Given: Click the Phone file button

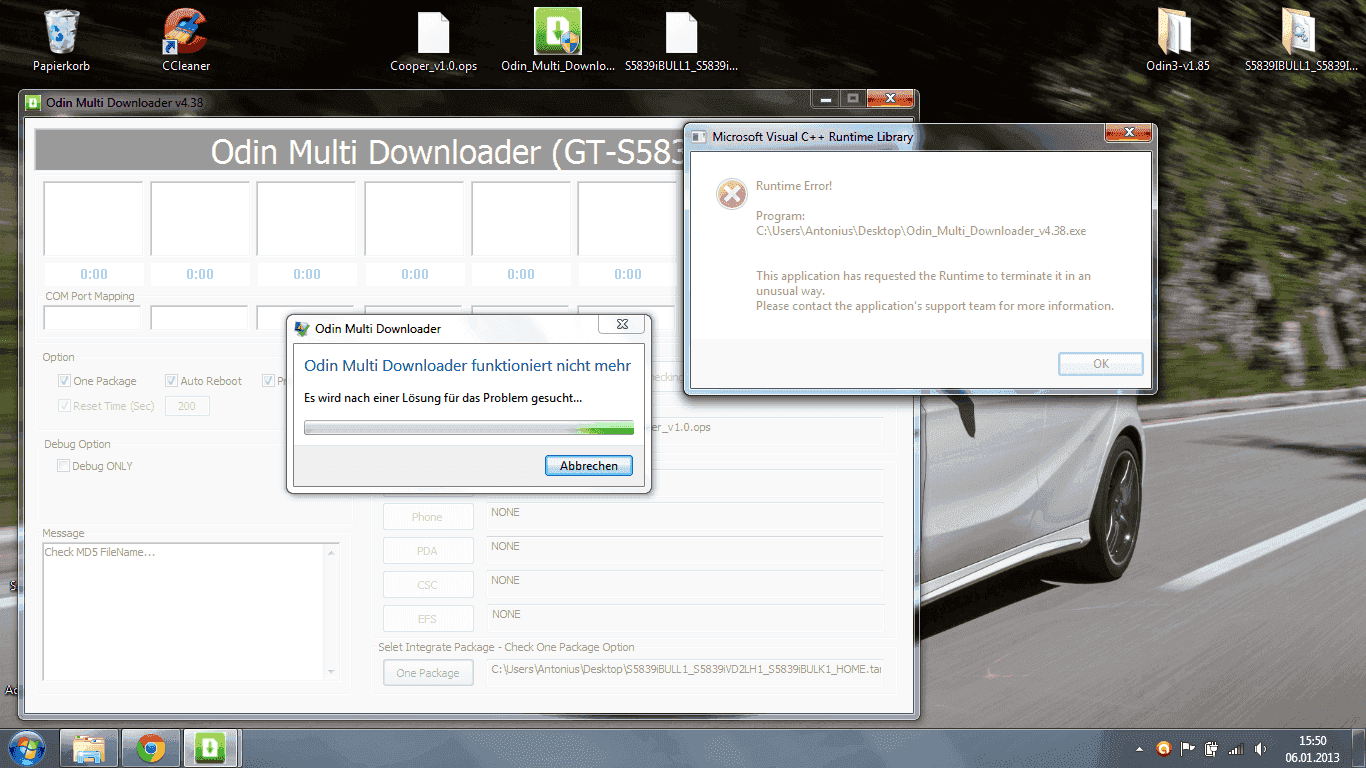Looking at the screenshot, I should [427, 517].
